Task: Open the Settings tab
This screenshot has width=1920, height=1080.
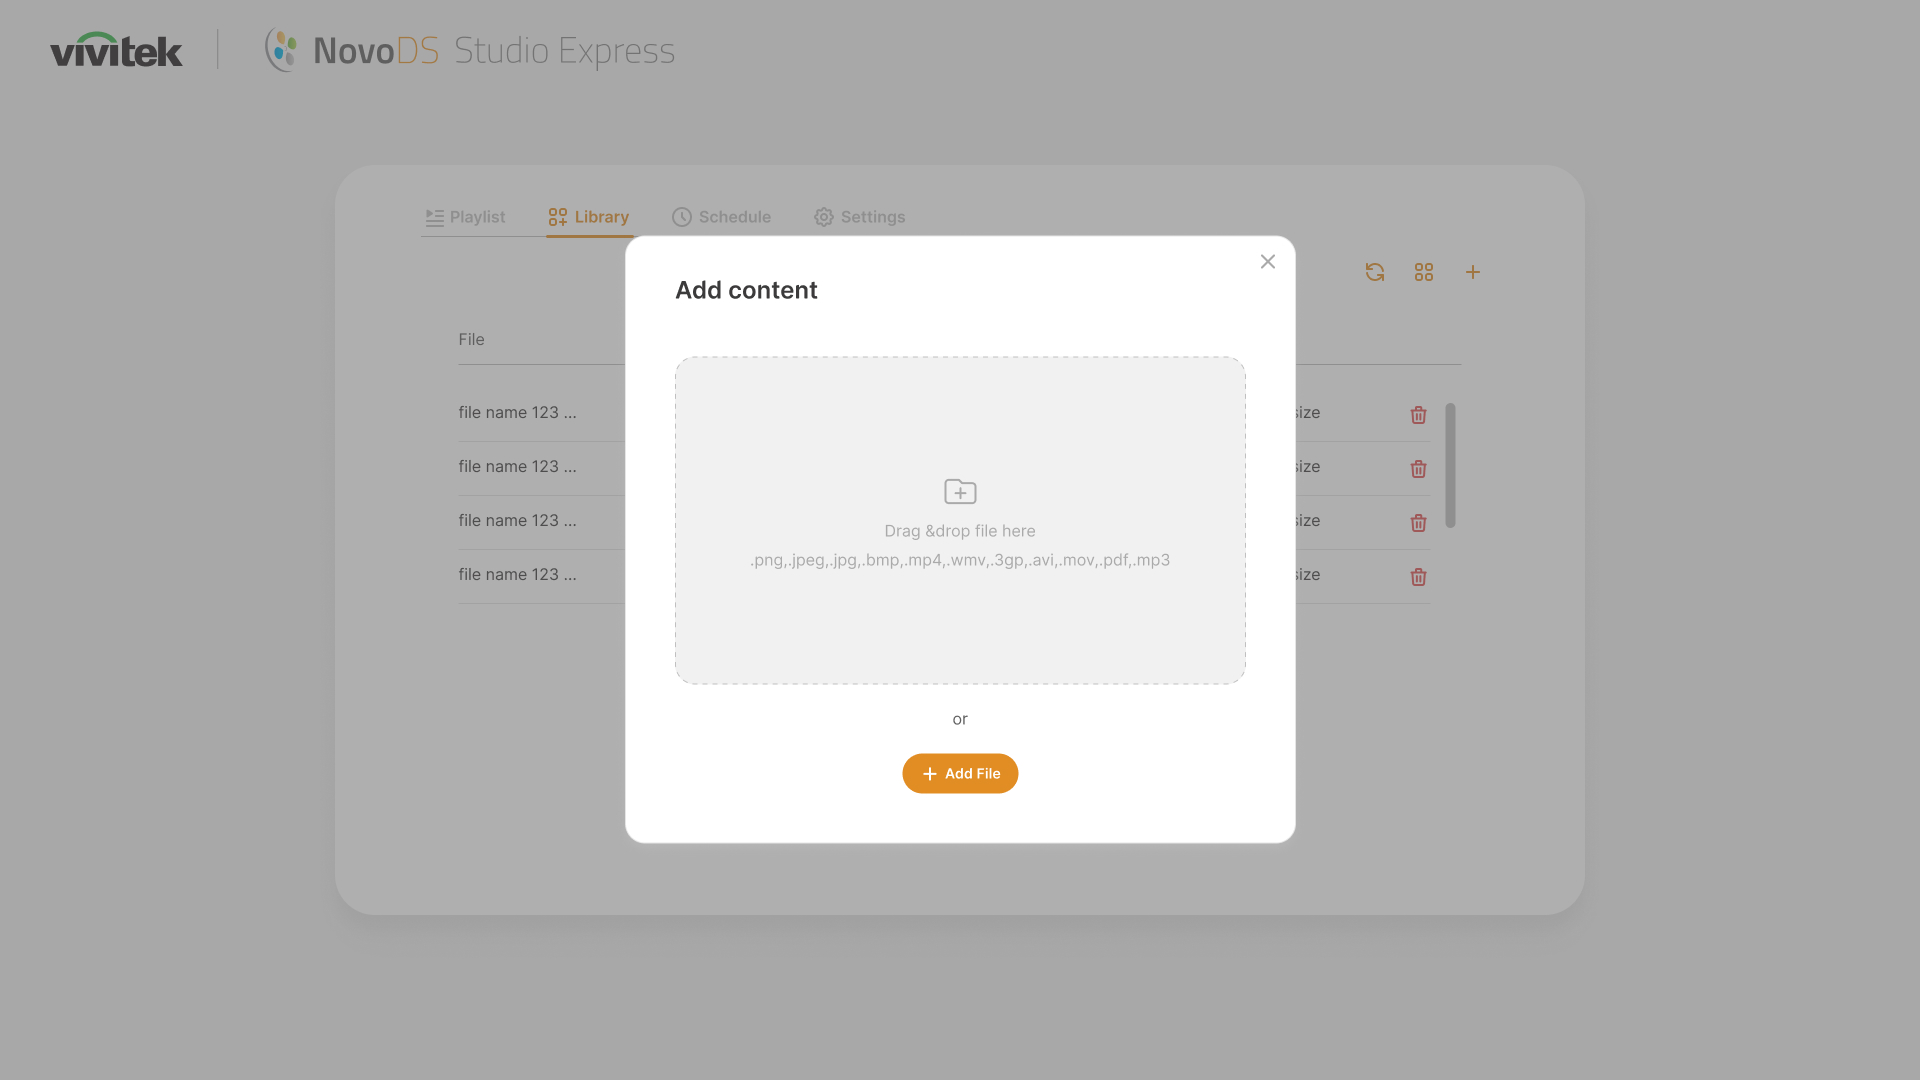Action: (860, 217)
